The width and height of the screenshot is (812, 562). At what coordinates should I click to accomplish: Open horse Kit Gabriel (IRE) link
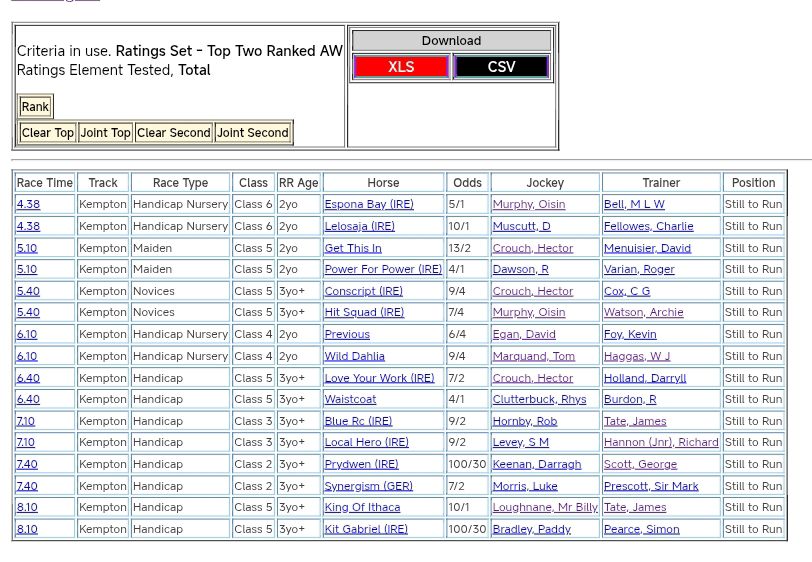(x=366, y=530)
